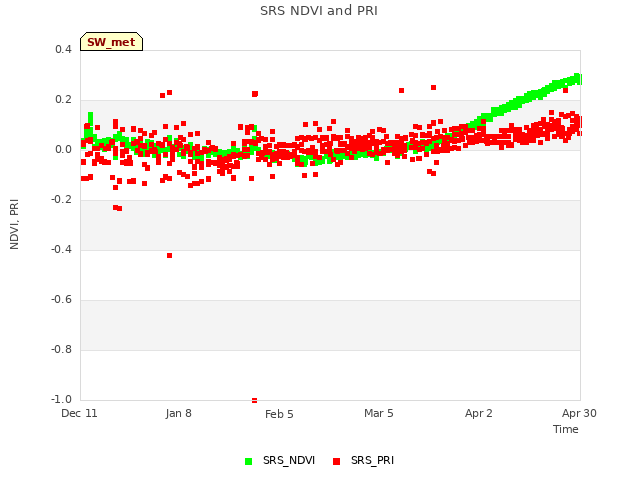The image size is (640, 480).
Task: Click the -0.6 y-axis tick label
Action: tap(61, 300)
